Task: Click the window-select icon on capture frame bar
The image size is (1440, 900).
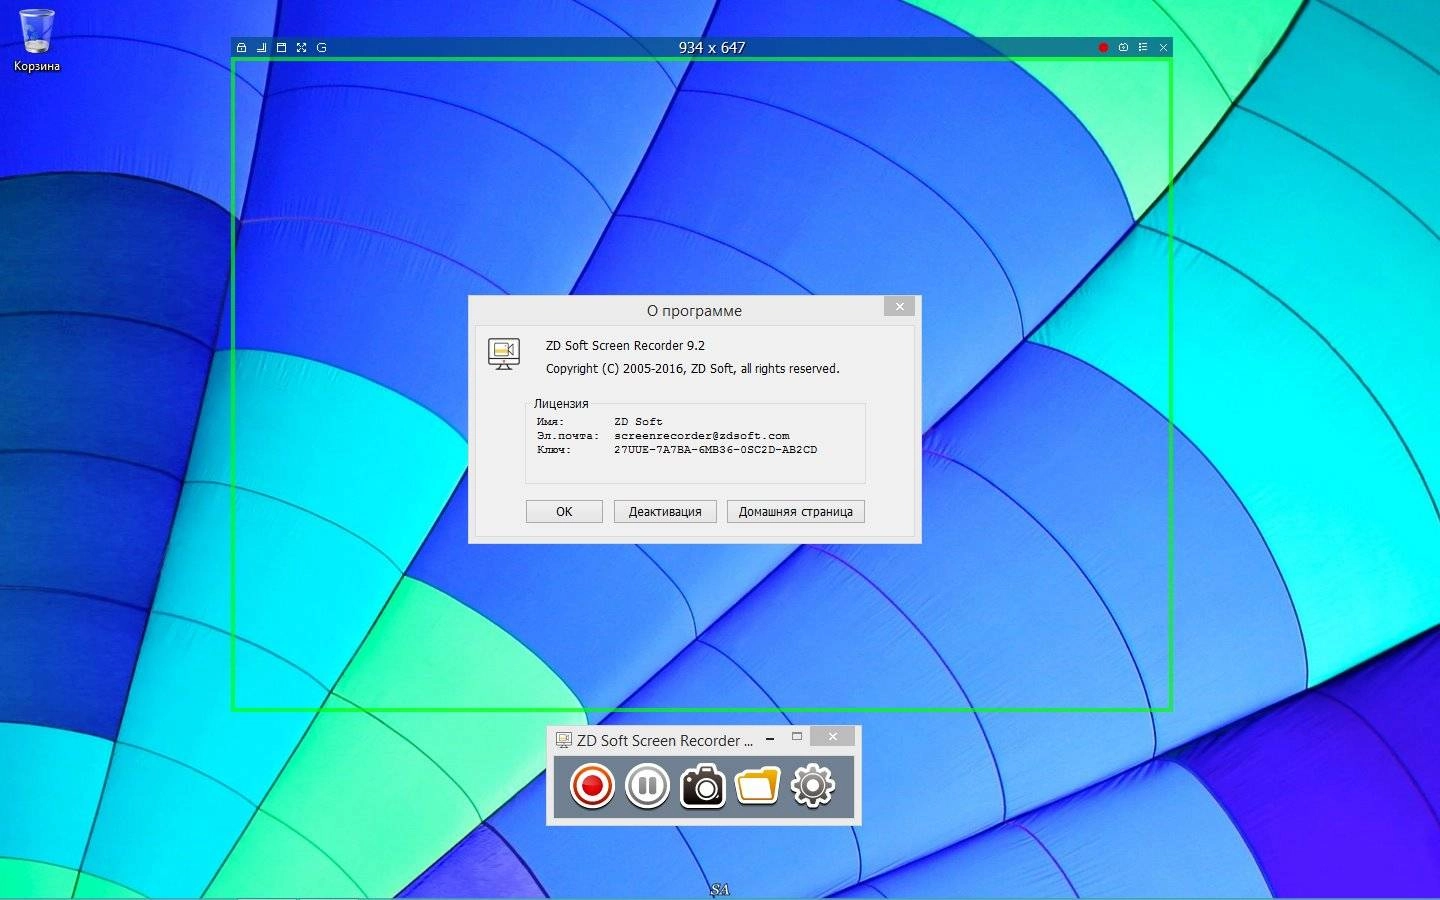Action: click(x=282, y=47)
